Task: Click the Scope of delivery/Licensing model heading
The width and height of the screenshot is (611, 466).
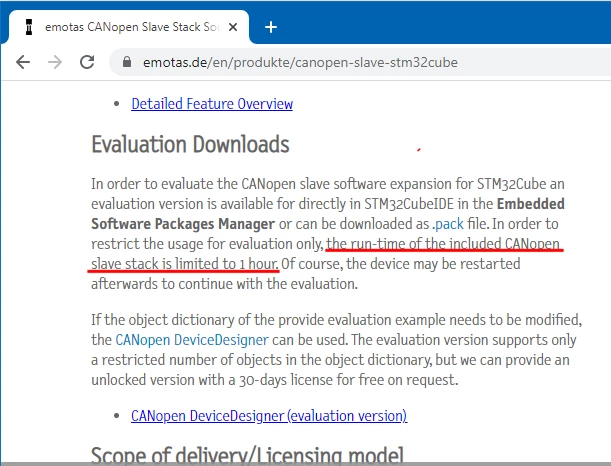Action: (247, 455)
